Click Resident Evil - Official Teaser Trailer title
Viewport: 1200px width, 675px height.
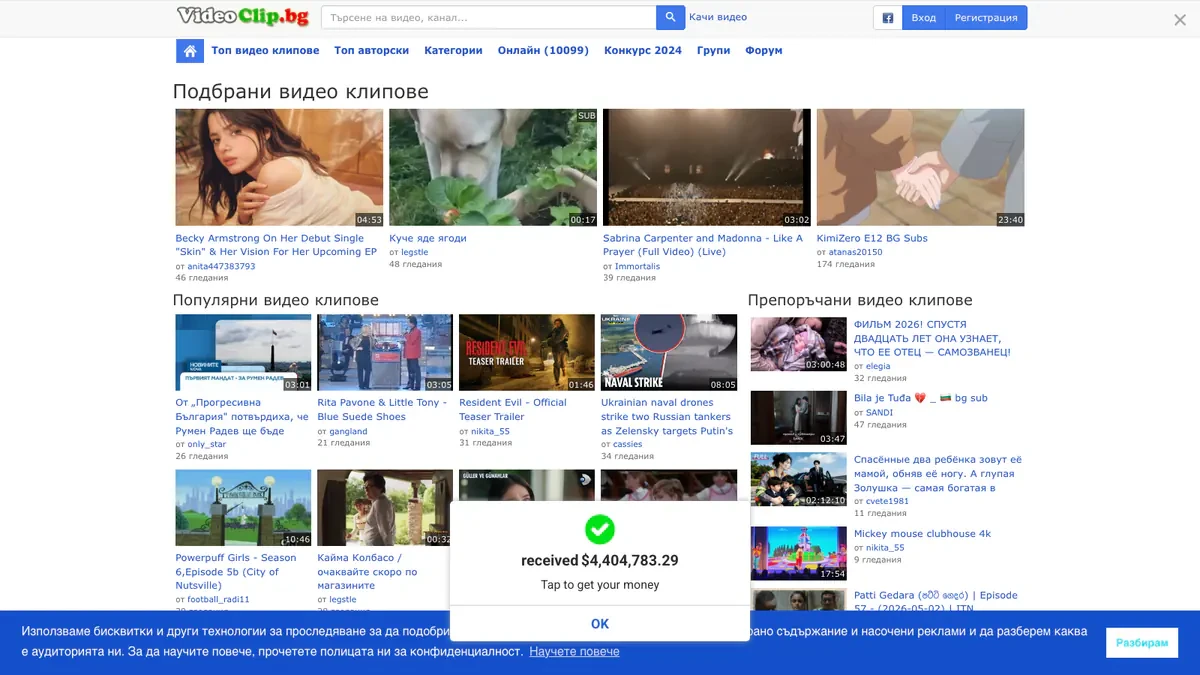513,409
